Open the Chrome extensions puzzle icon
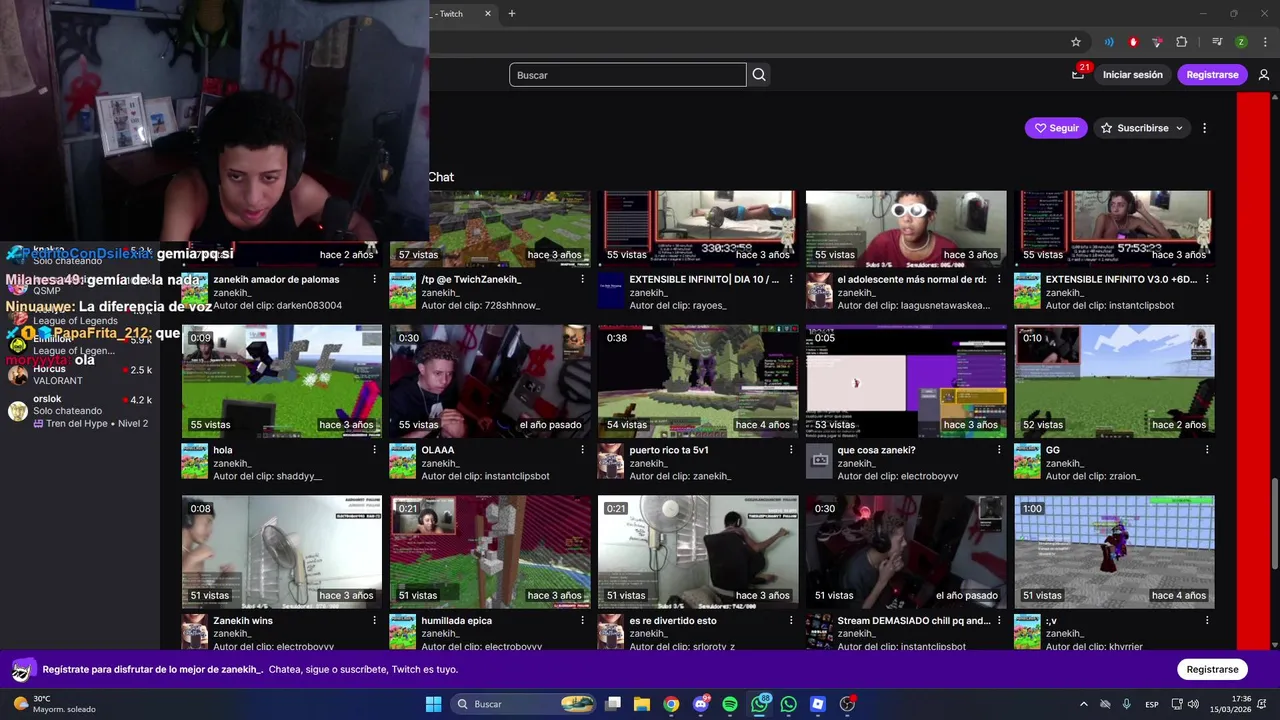1280x720 pixels. coord(1182,42)
